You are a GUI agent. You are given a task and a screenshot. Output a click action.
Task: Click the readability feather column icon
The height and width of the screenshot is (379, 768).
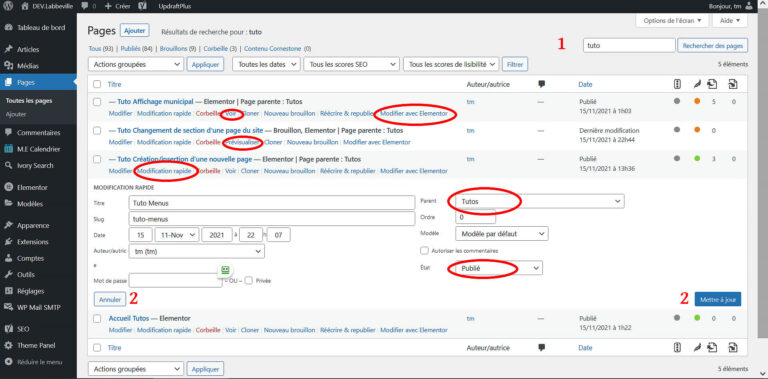point(696,84)
